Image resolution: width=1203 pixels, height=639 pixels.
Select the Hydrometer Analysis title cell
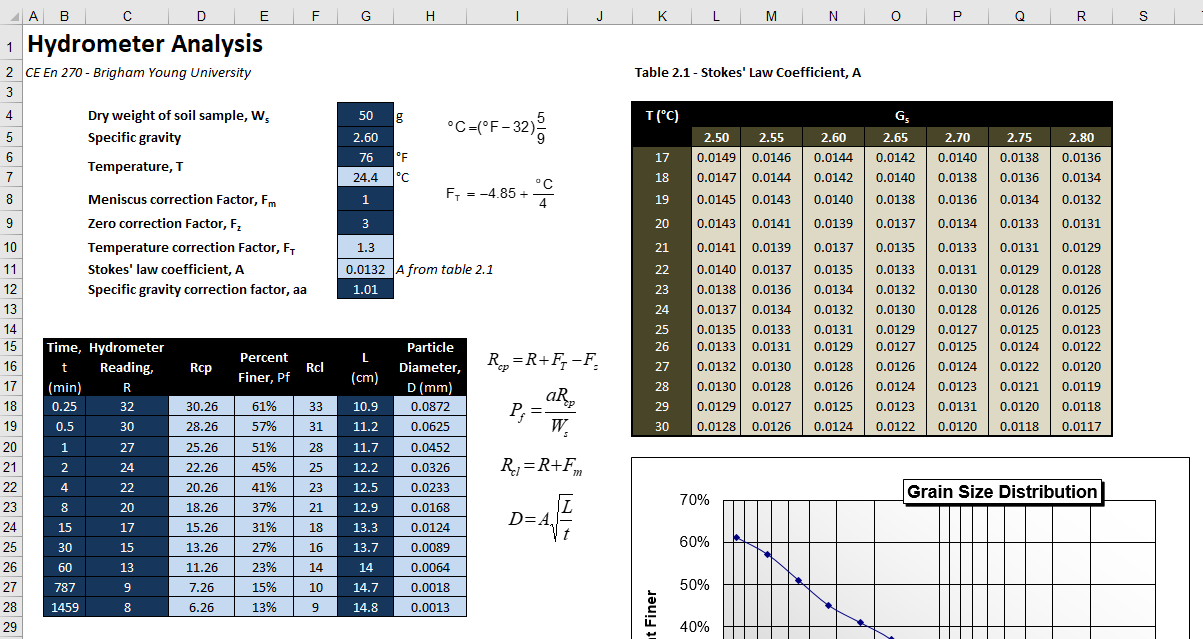point(145,44)
